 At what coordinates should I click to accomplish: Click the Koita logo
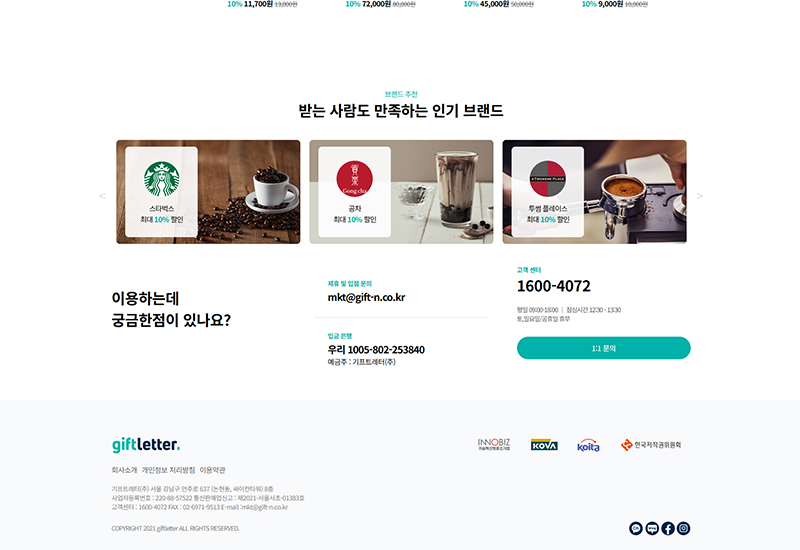pyautogui.click(x=588, y=445)
